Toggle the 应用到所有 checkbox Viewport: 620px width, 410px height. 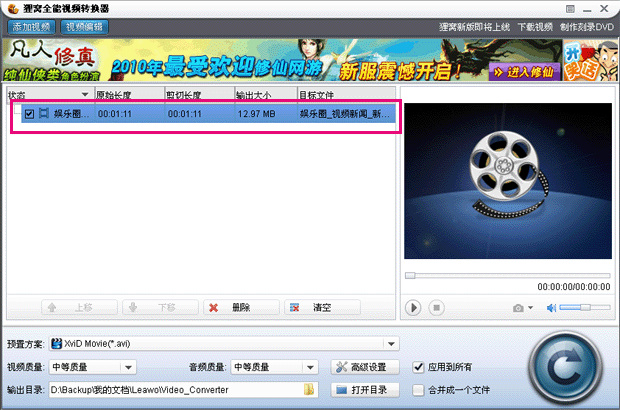tap(418, 367)
